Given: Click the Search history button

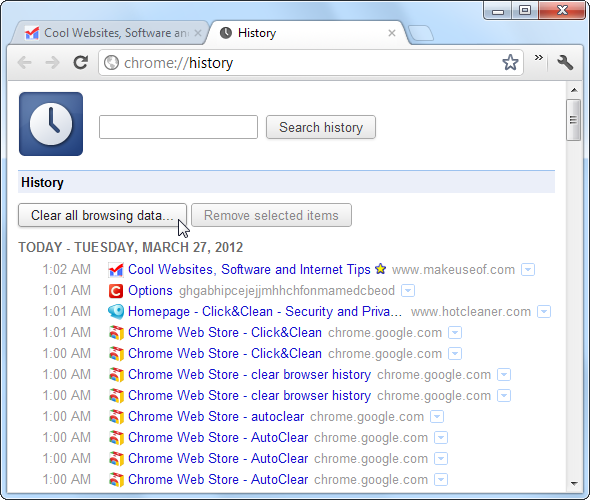Looking at the screenshot, I should [321, 127].
